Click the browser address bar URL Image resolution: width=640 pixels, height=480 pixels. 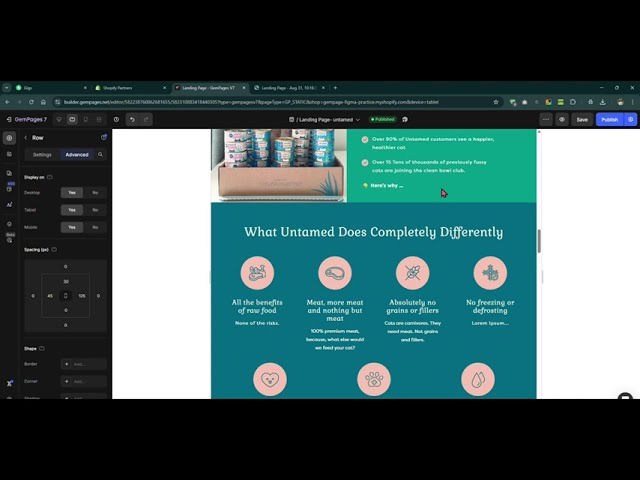coord(251,102)
